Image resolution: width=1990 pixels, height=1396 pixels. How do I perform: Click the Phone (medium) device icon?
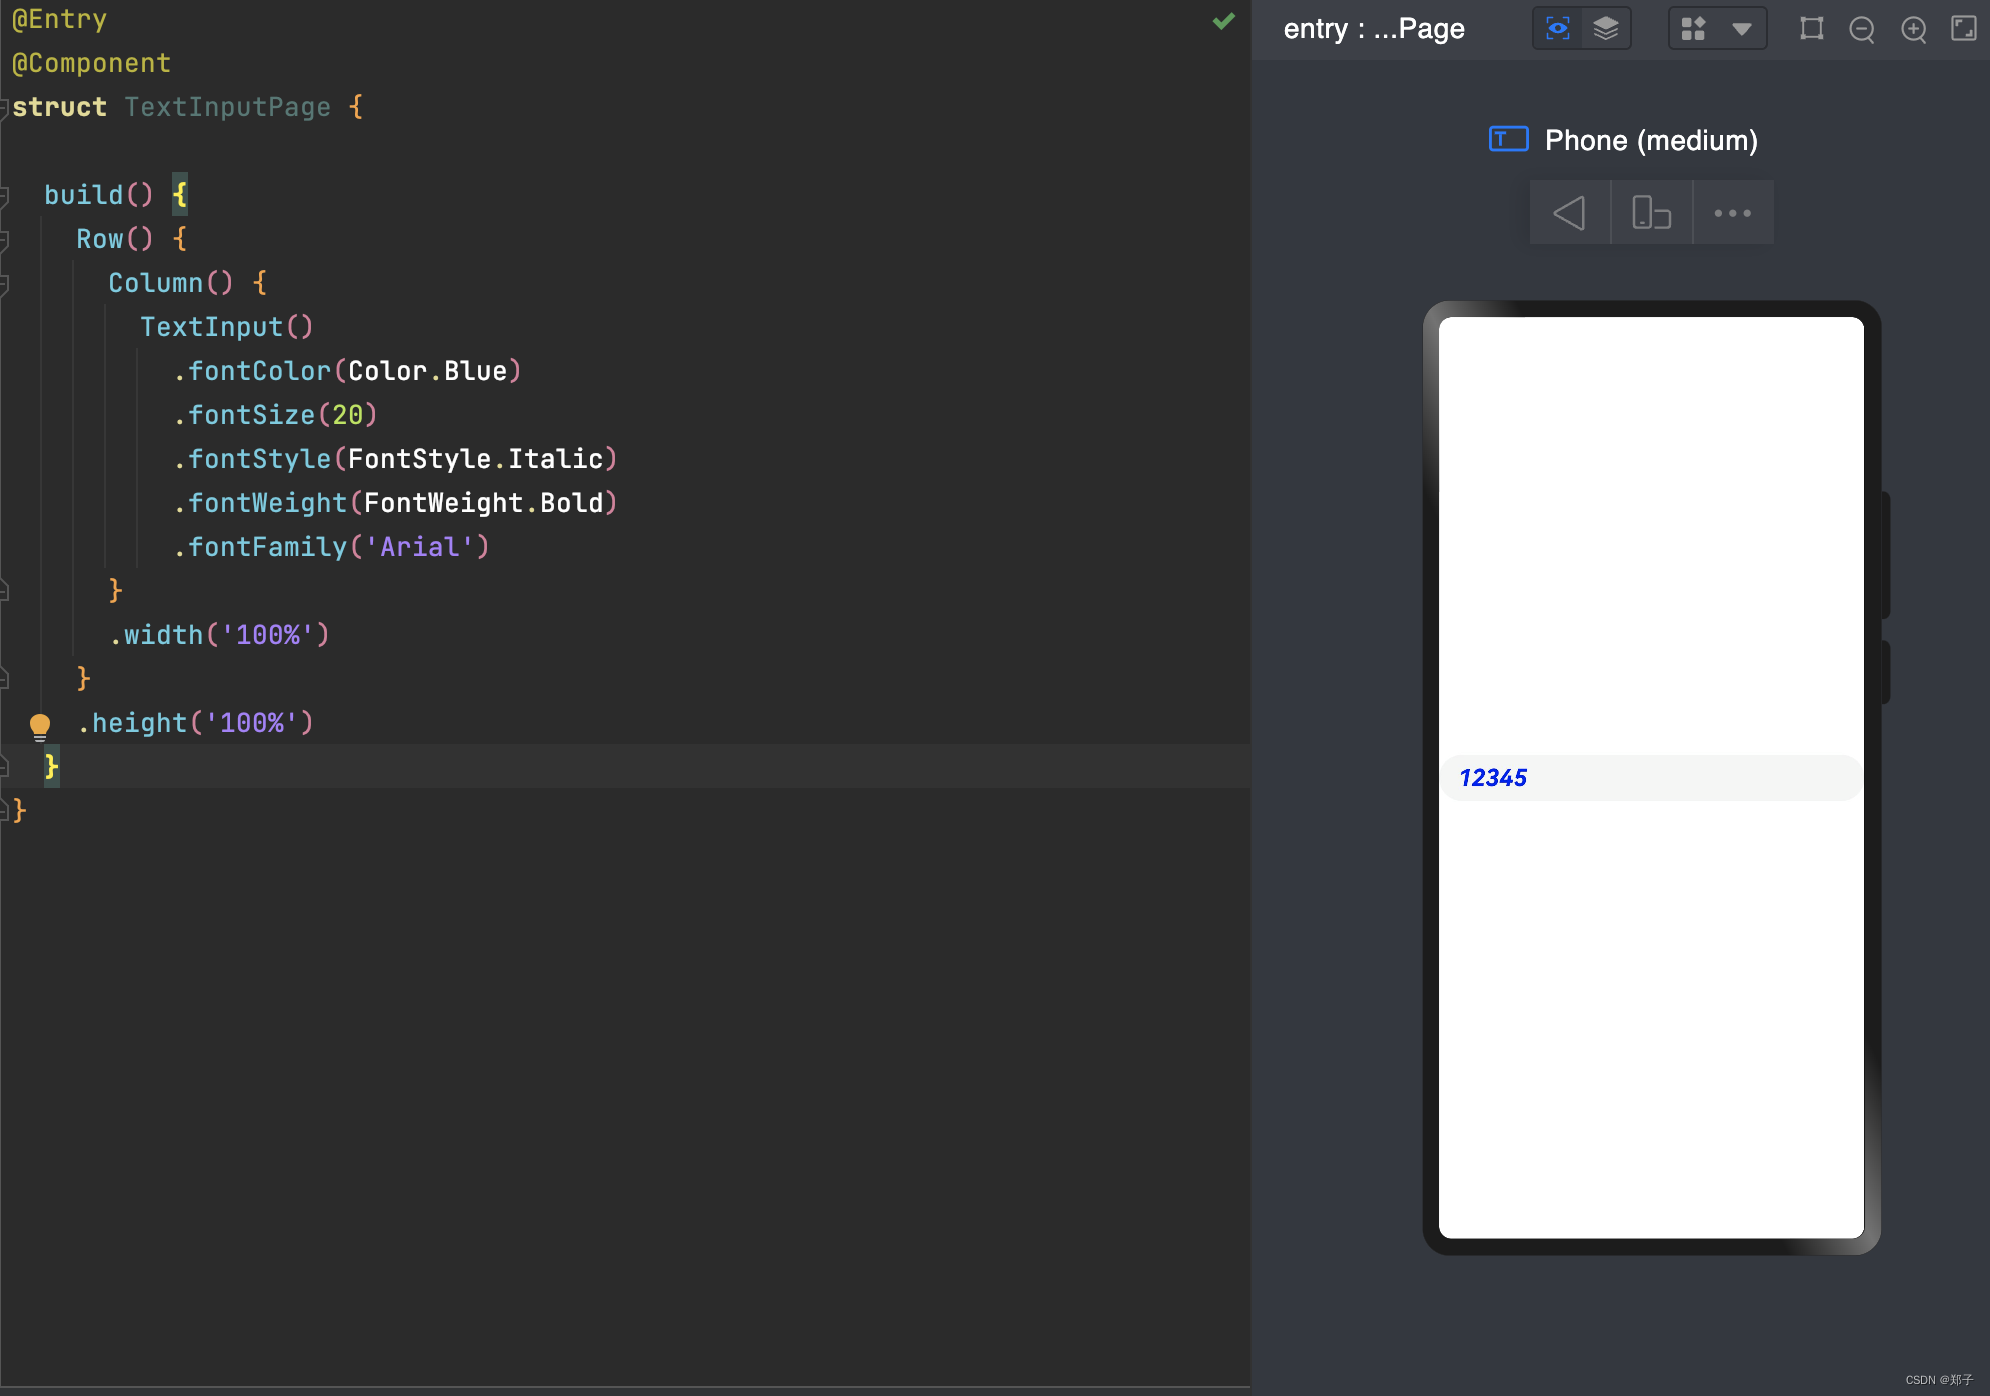point(1508,139)
